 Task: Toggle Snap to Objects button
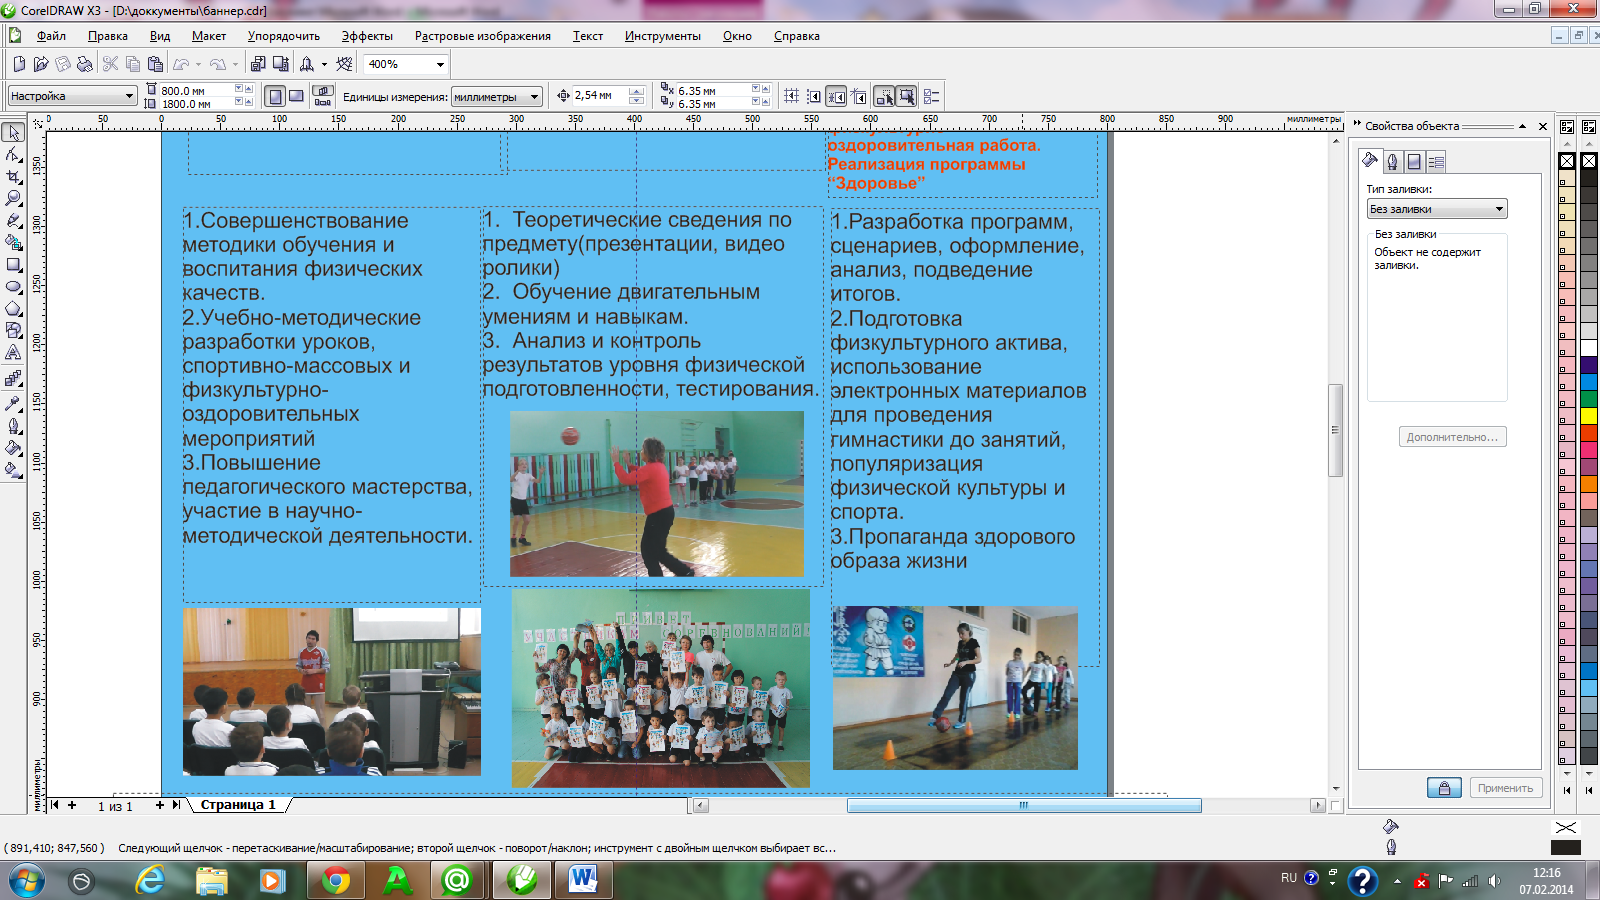click(836, 96)
